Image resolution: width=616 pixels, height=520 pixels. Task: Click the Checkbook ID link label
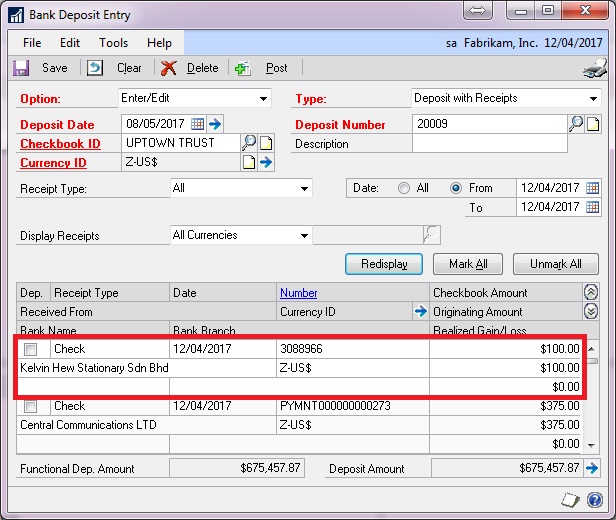click(60, 144)
